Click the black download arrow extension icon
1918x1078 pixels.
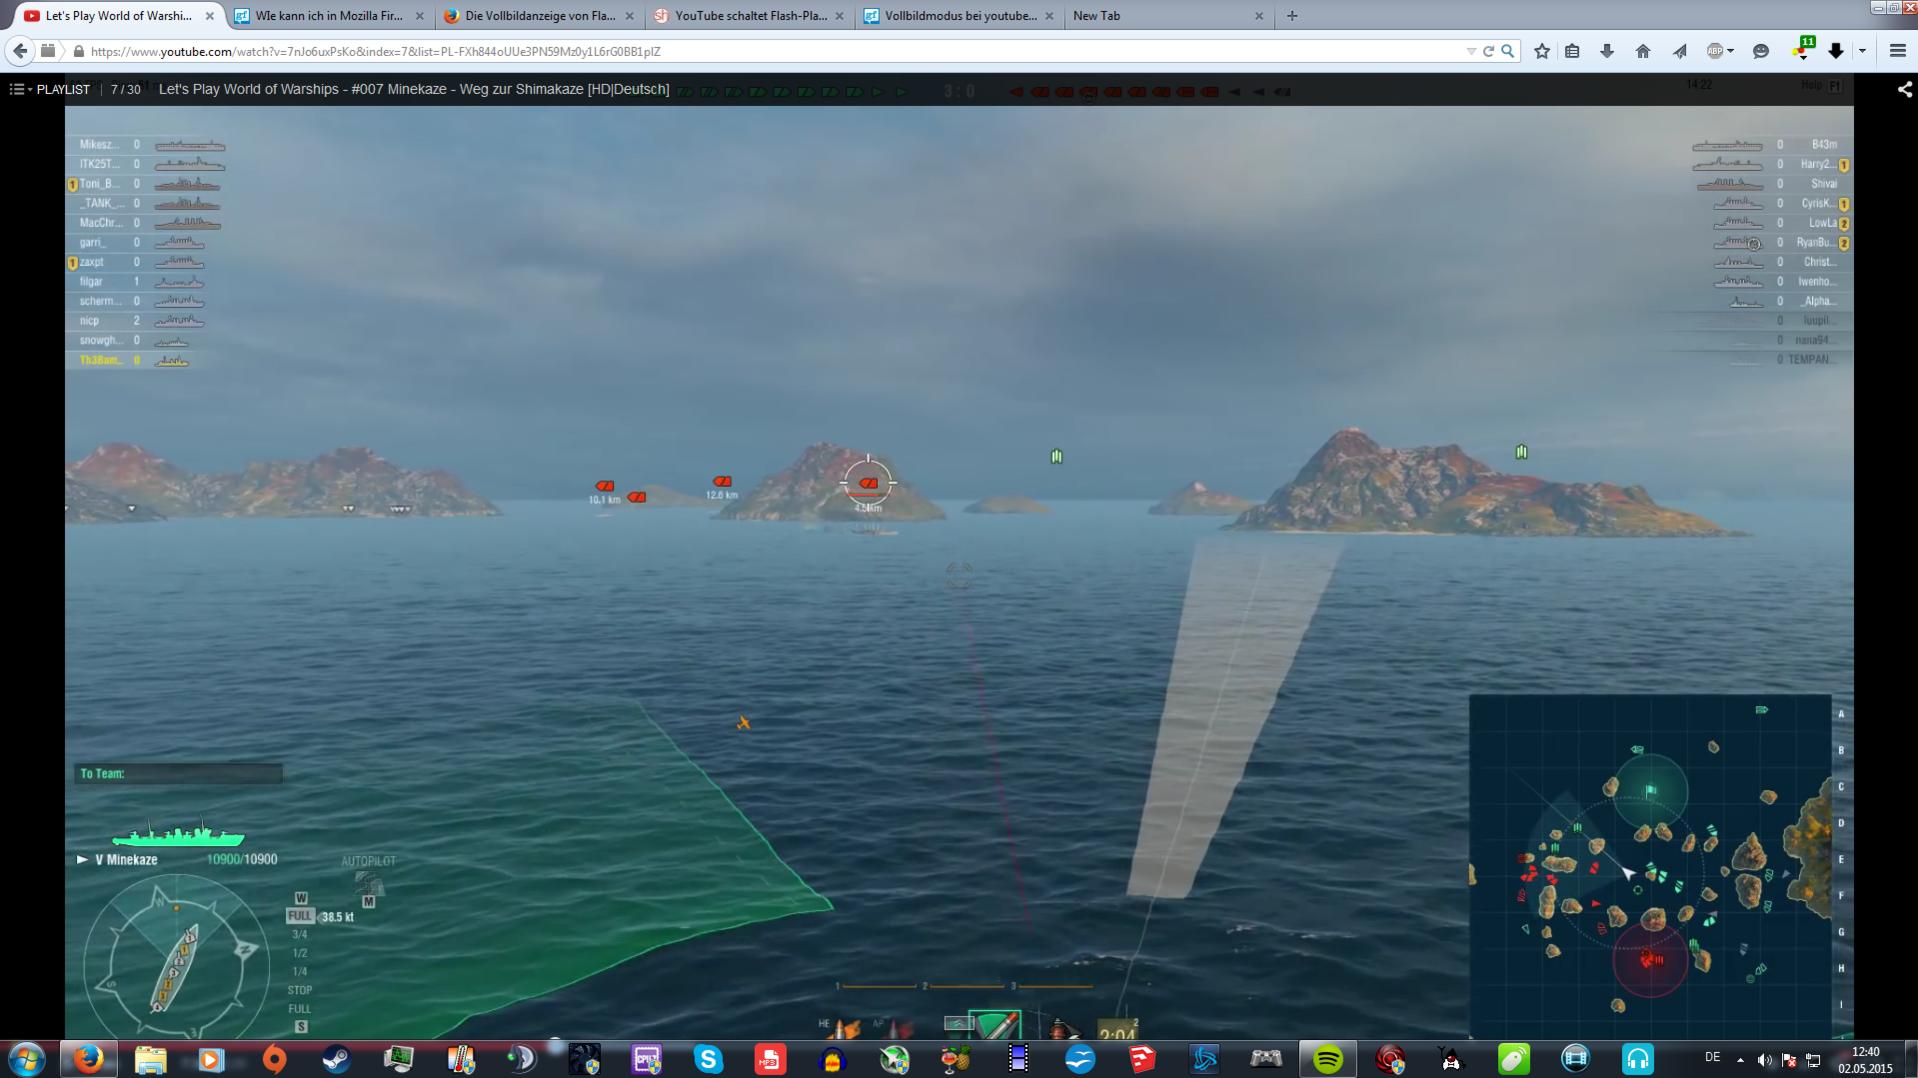[x=1836, y=51]
